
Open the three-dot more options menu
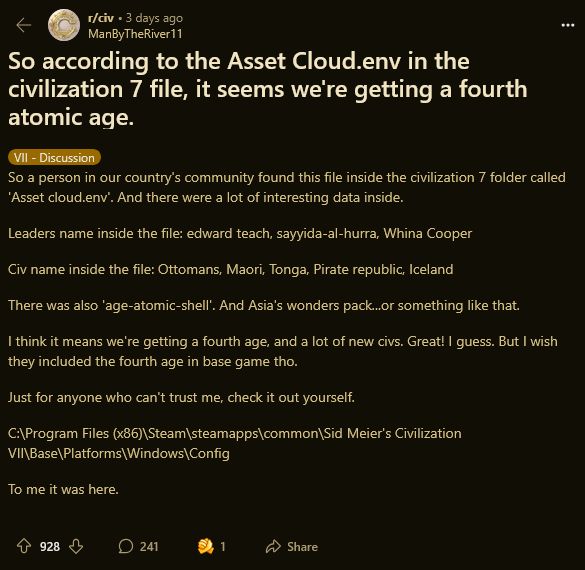click(x=567, y=25)
